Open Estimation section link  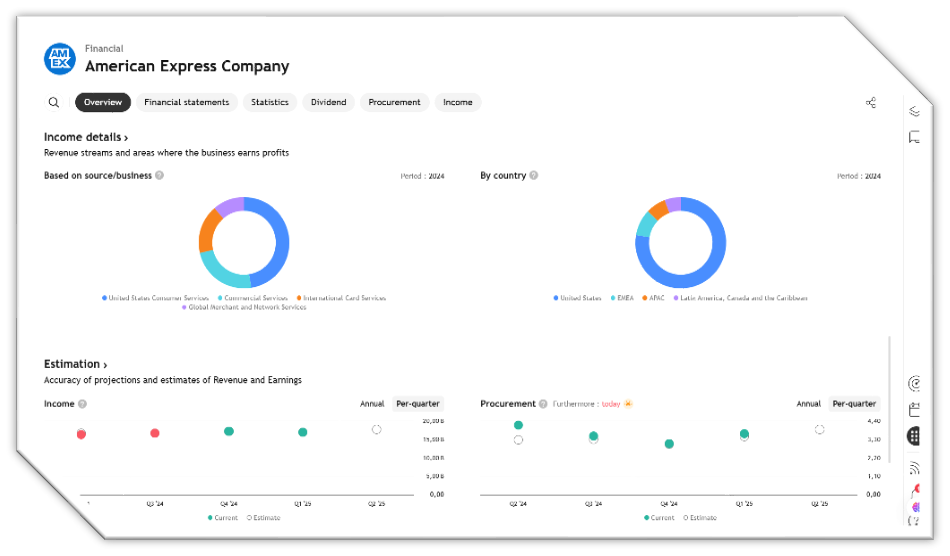tap(76, 364)
